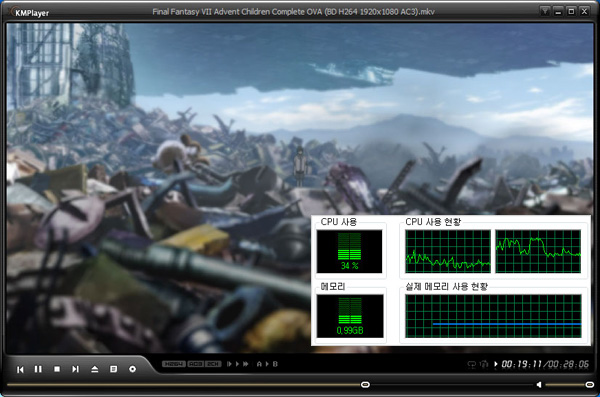Click the fast playback speed arrows
The height and width of the screenshot is (397, 600).
coord(245,364)
